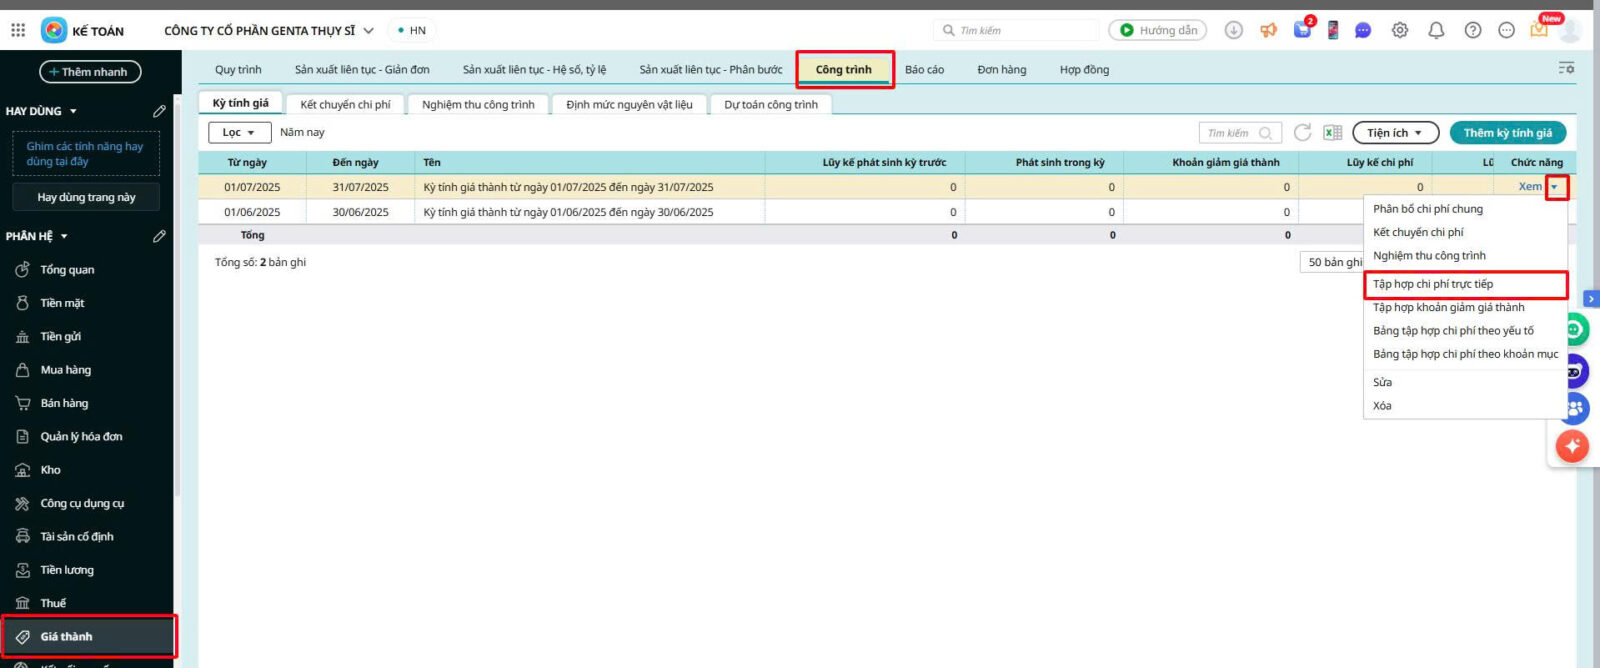Edit the HAY DÙNG section pencil icon
The height and width of the screenshot is (668, 1600).
(159, 111)
